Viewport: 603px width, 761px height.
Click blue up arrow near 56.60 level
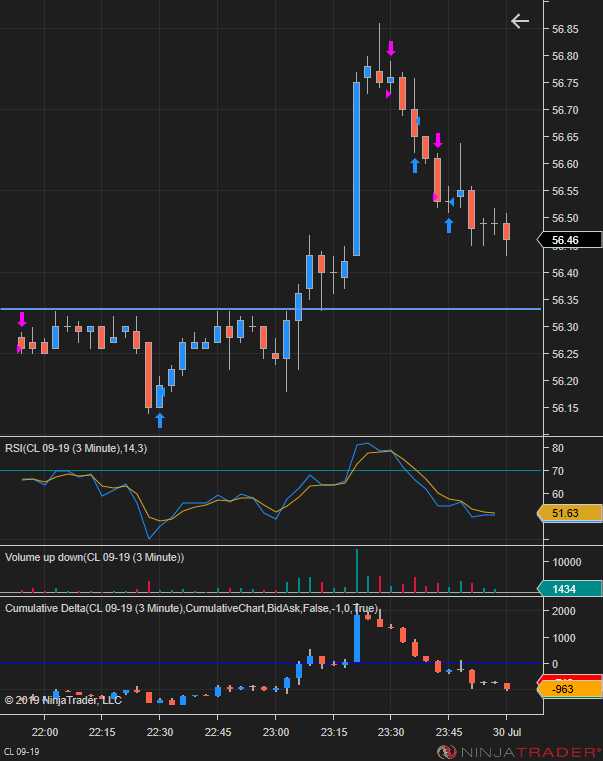tap(415, 165)
